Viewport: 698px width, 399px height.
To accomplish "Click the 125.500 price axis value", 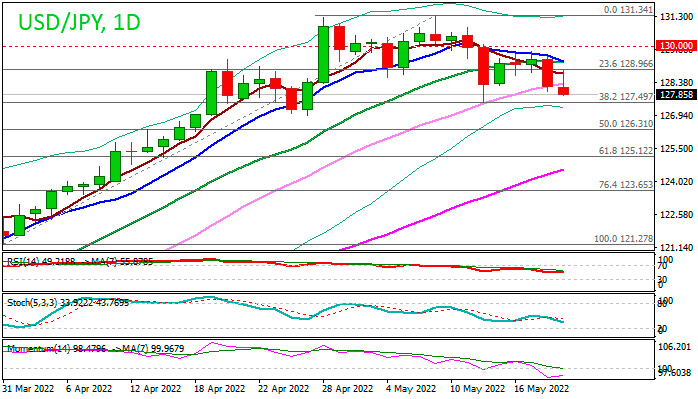I will point(676,149).
